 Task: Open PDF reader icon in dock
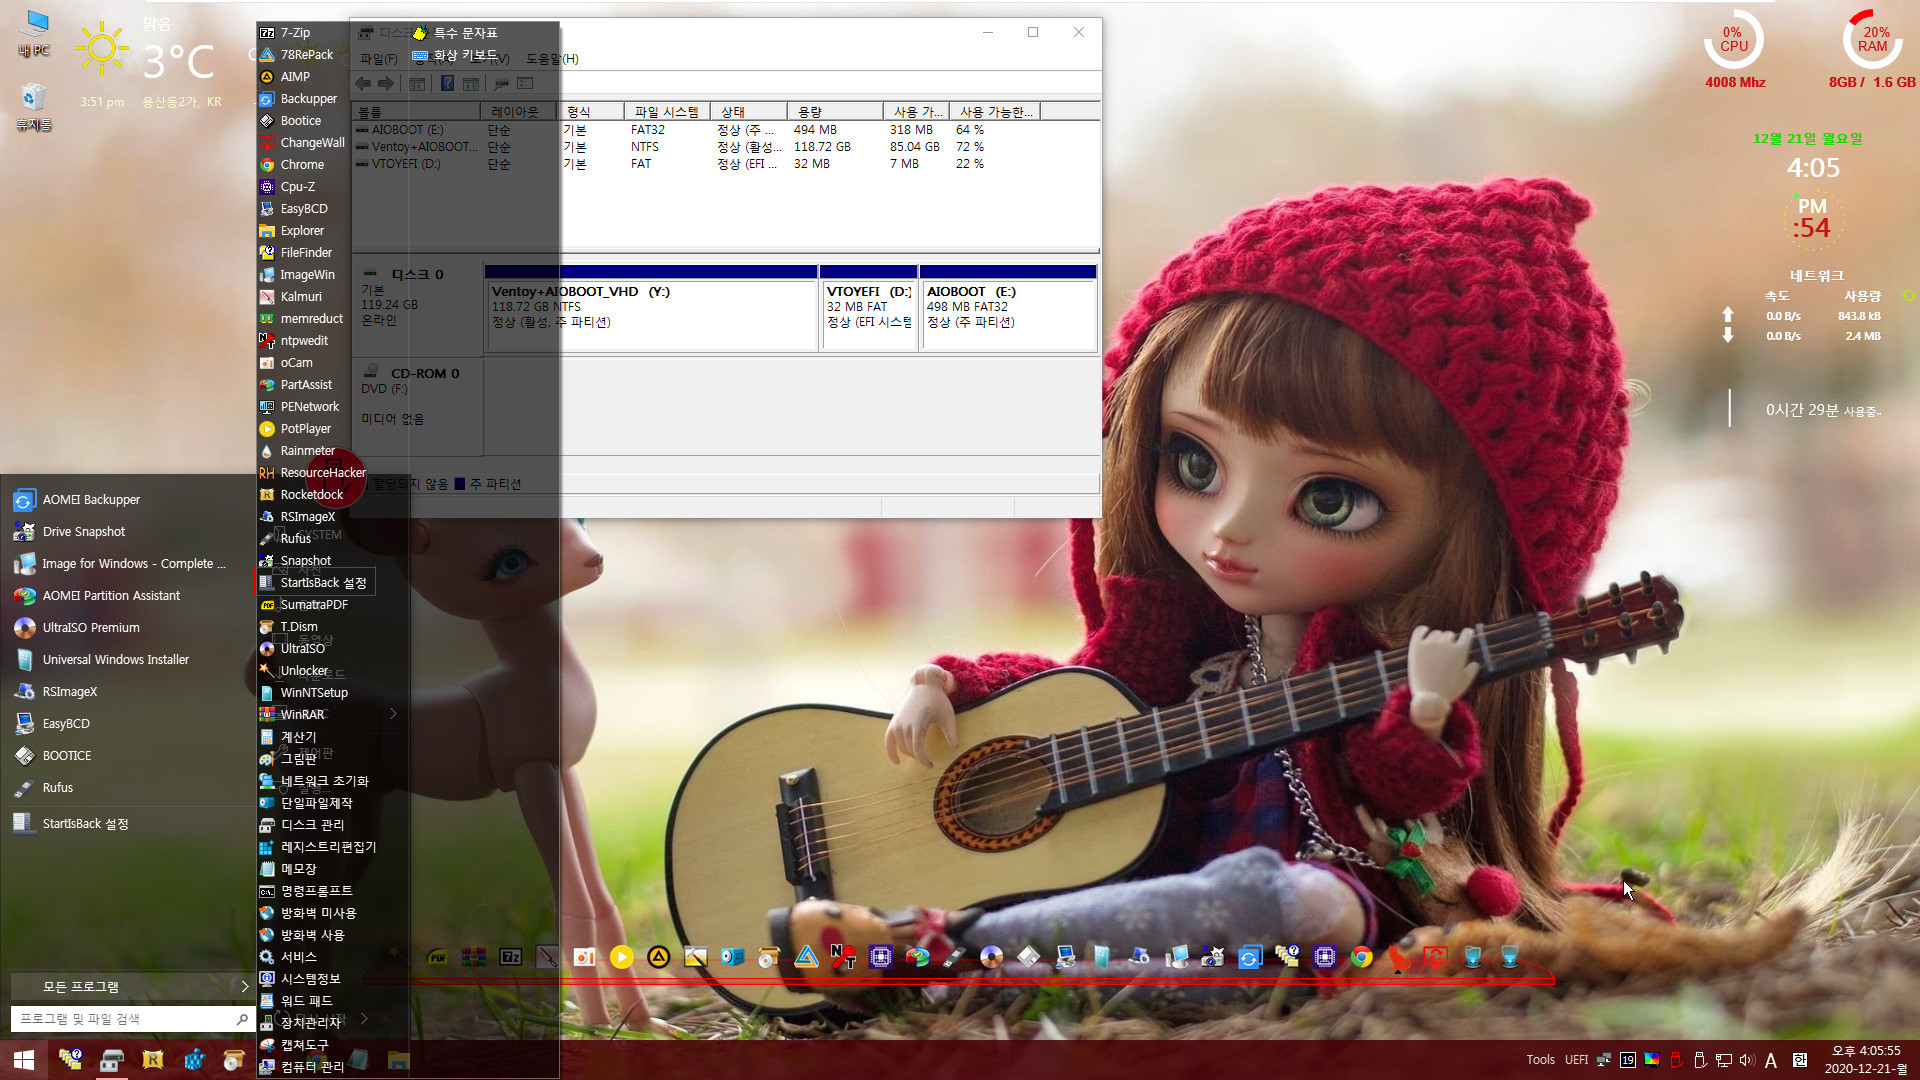coord(437,957)
